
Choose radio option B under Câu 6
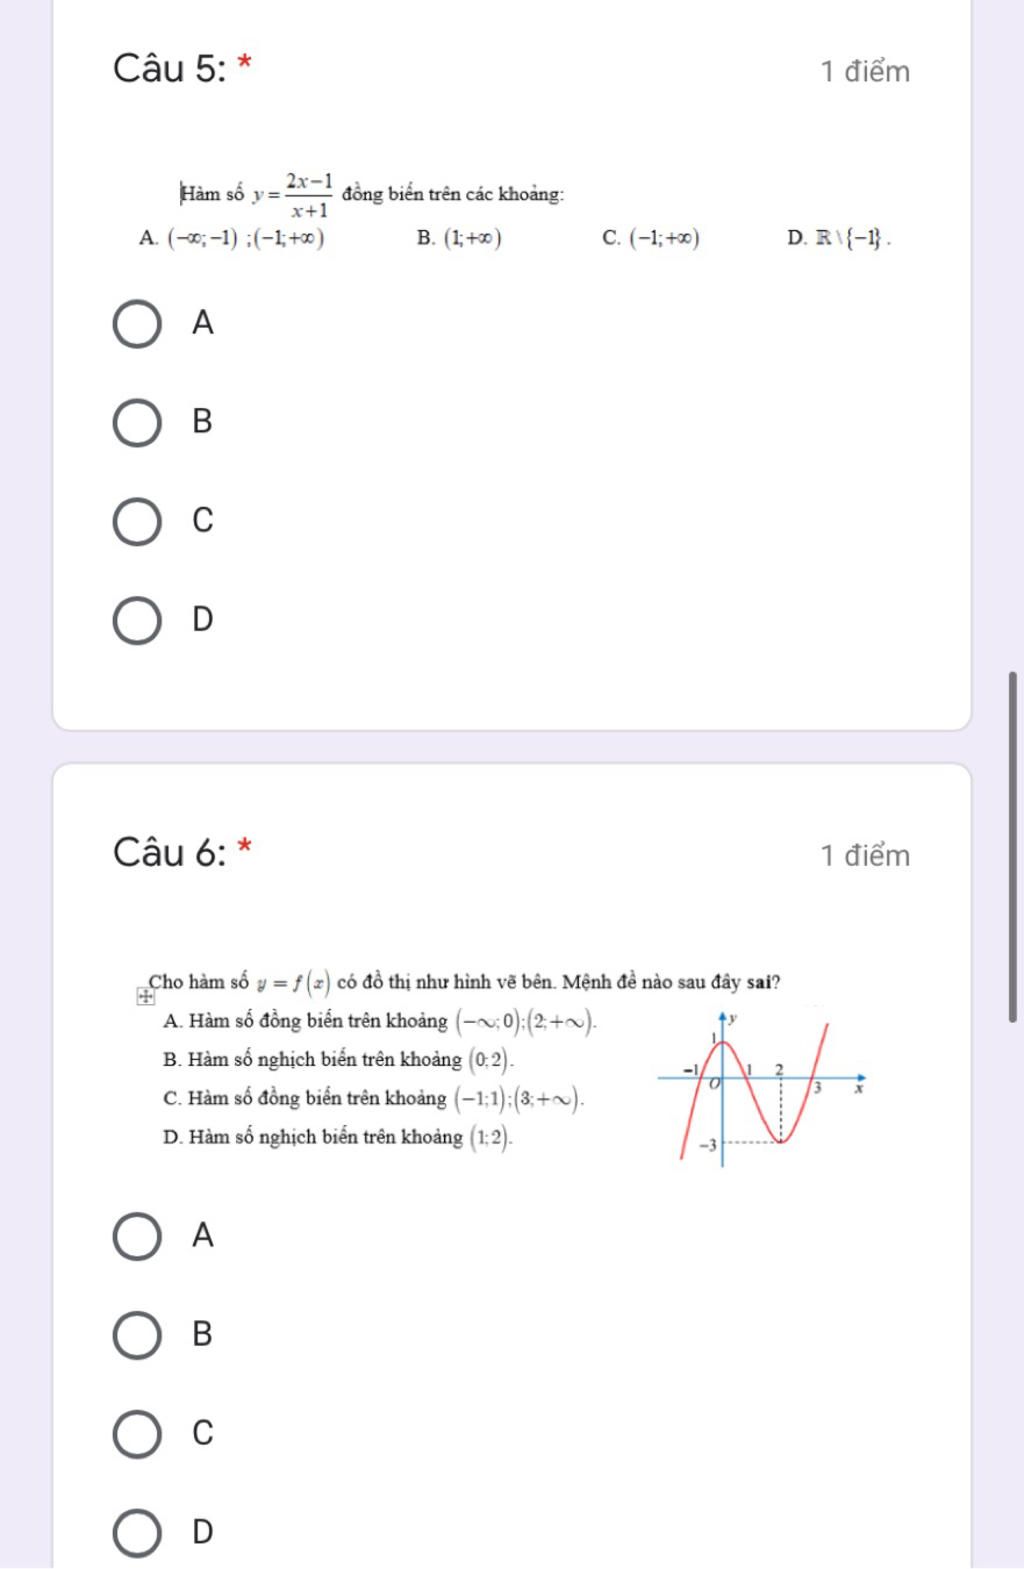coord(137,1335)
